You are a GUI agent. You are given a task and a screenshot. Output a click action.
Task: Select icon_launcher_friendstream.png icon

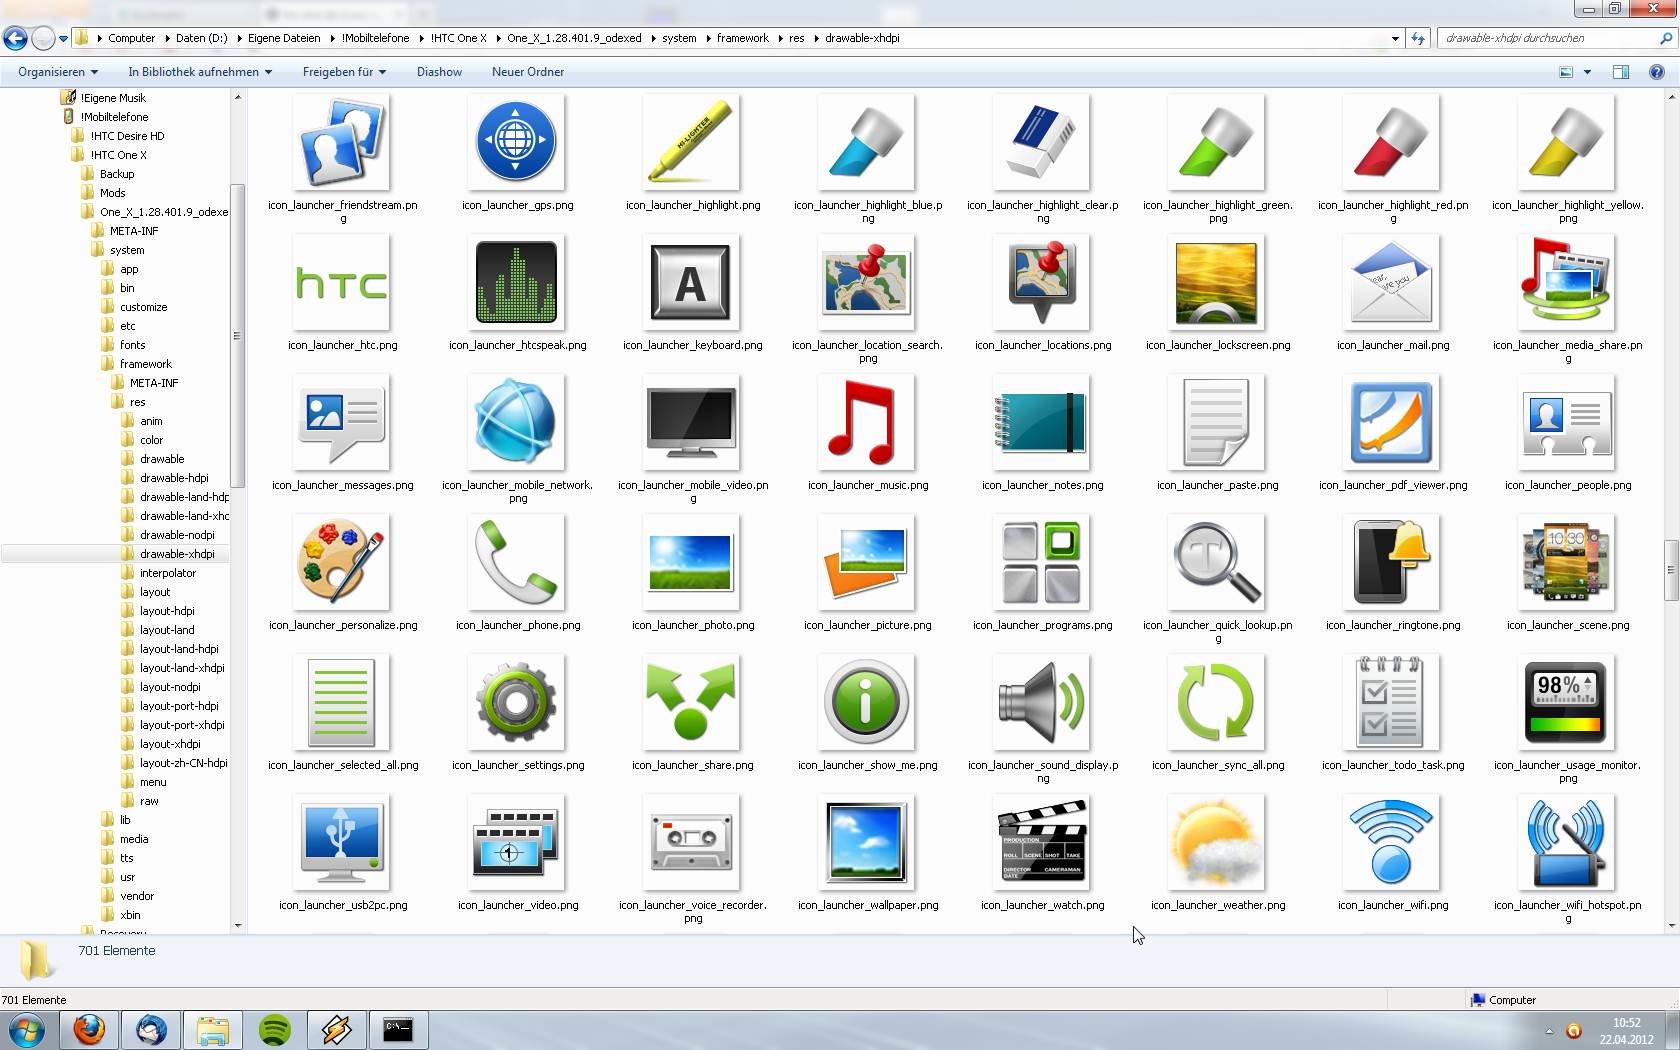(341, 142)
